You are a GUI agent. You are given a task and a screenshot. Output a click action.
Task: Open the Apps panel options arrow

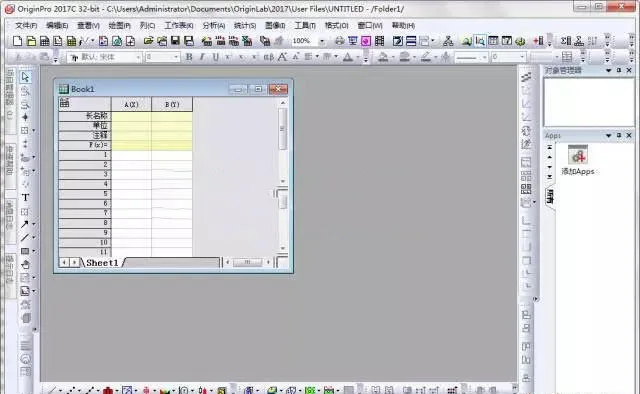click(x=609, y=136)
